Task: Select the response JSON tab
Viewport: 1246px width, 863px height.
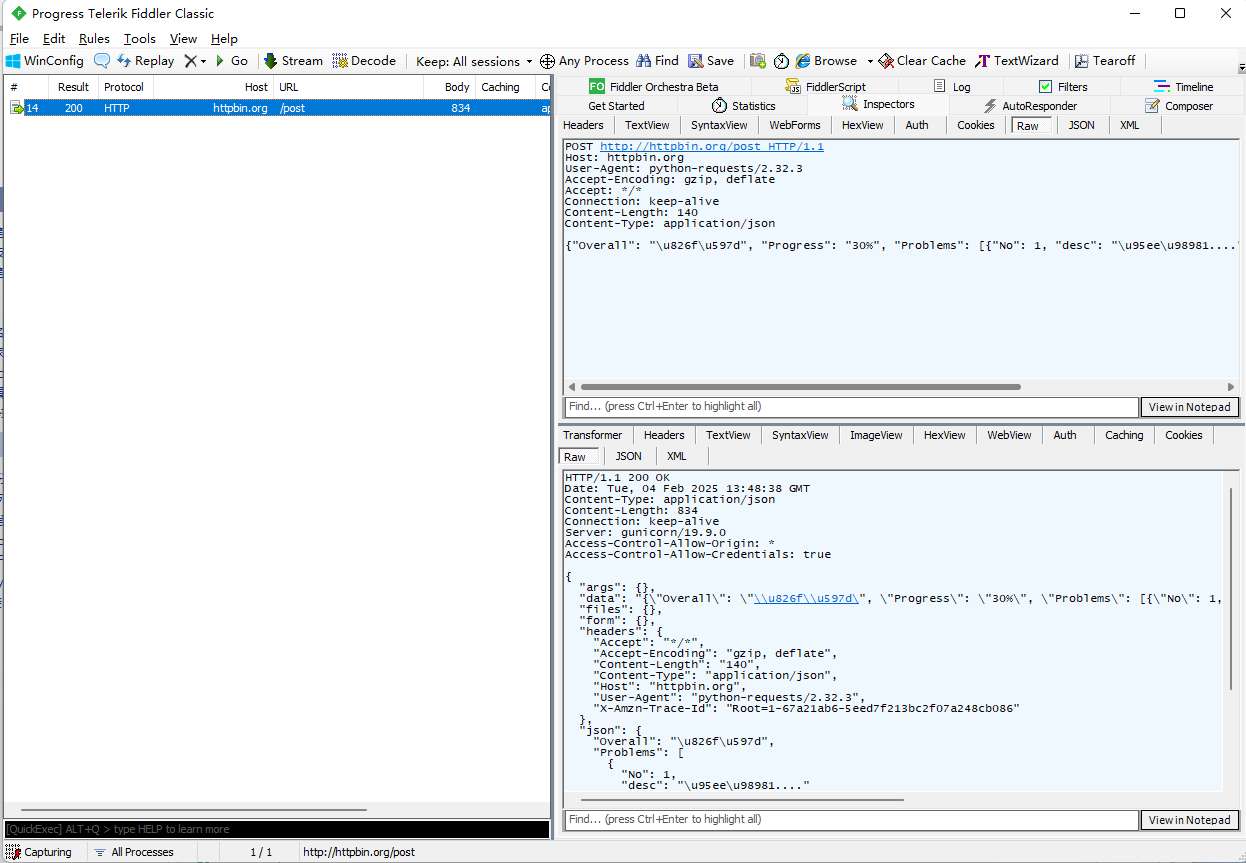Action: click(628, 456)
